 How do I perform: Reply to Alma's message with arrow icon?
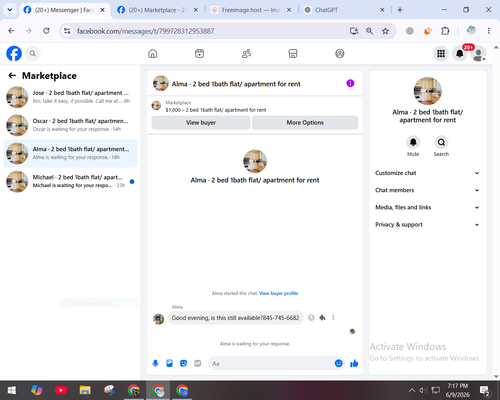(x=322, y=318)
